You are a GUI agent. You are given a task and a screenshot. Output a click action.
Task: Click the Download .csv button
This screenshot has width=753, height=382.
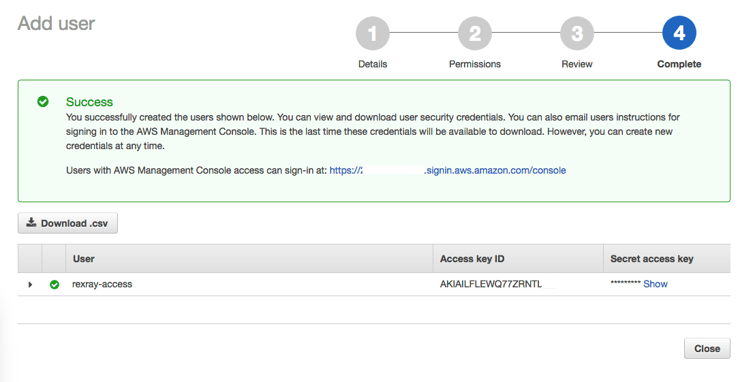pyautogui.click(x=68, y=223)
